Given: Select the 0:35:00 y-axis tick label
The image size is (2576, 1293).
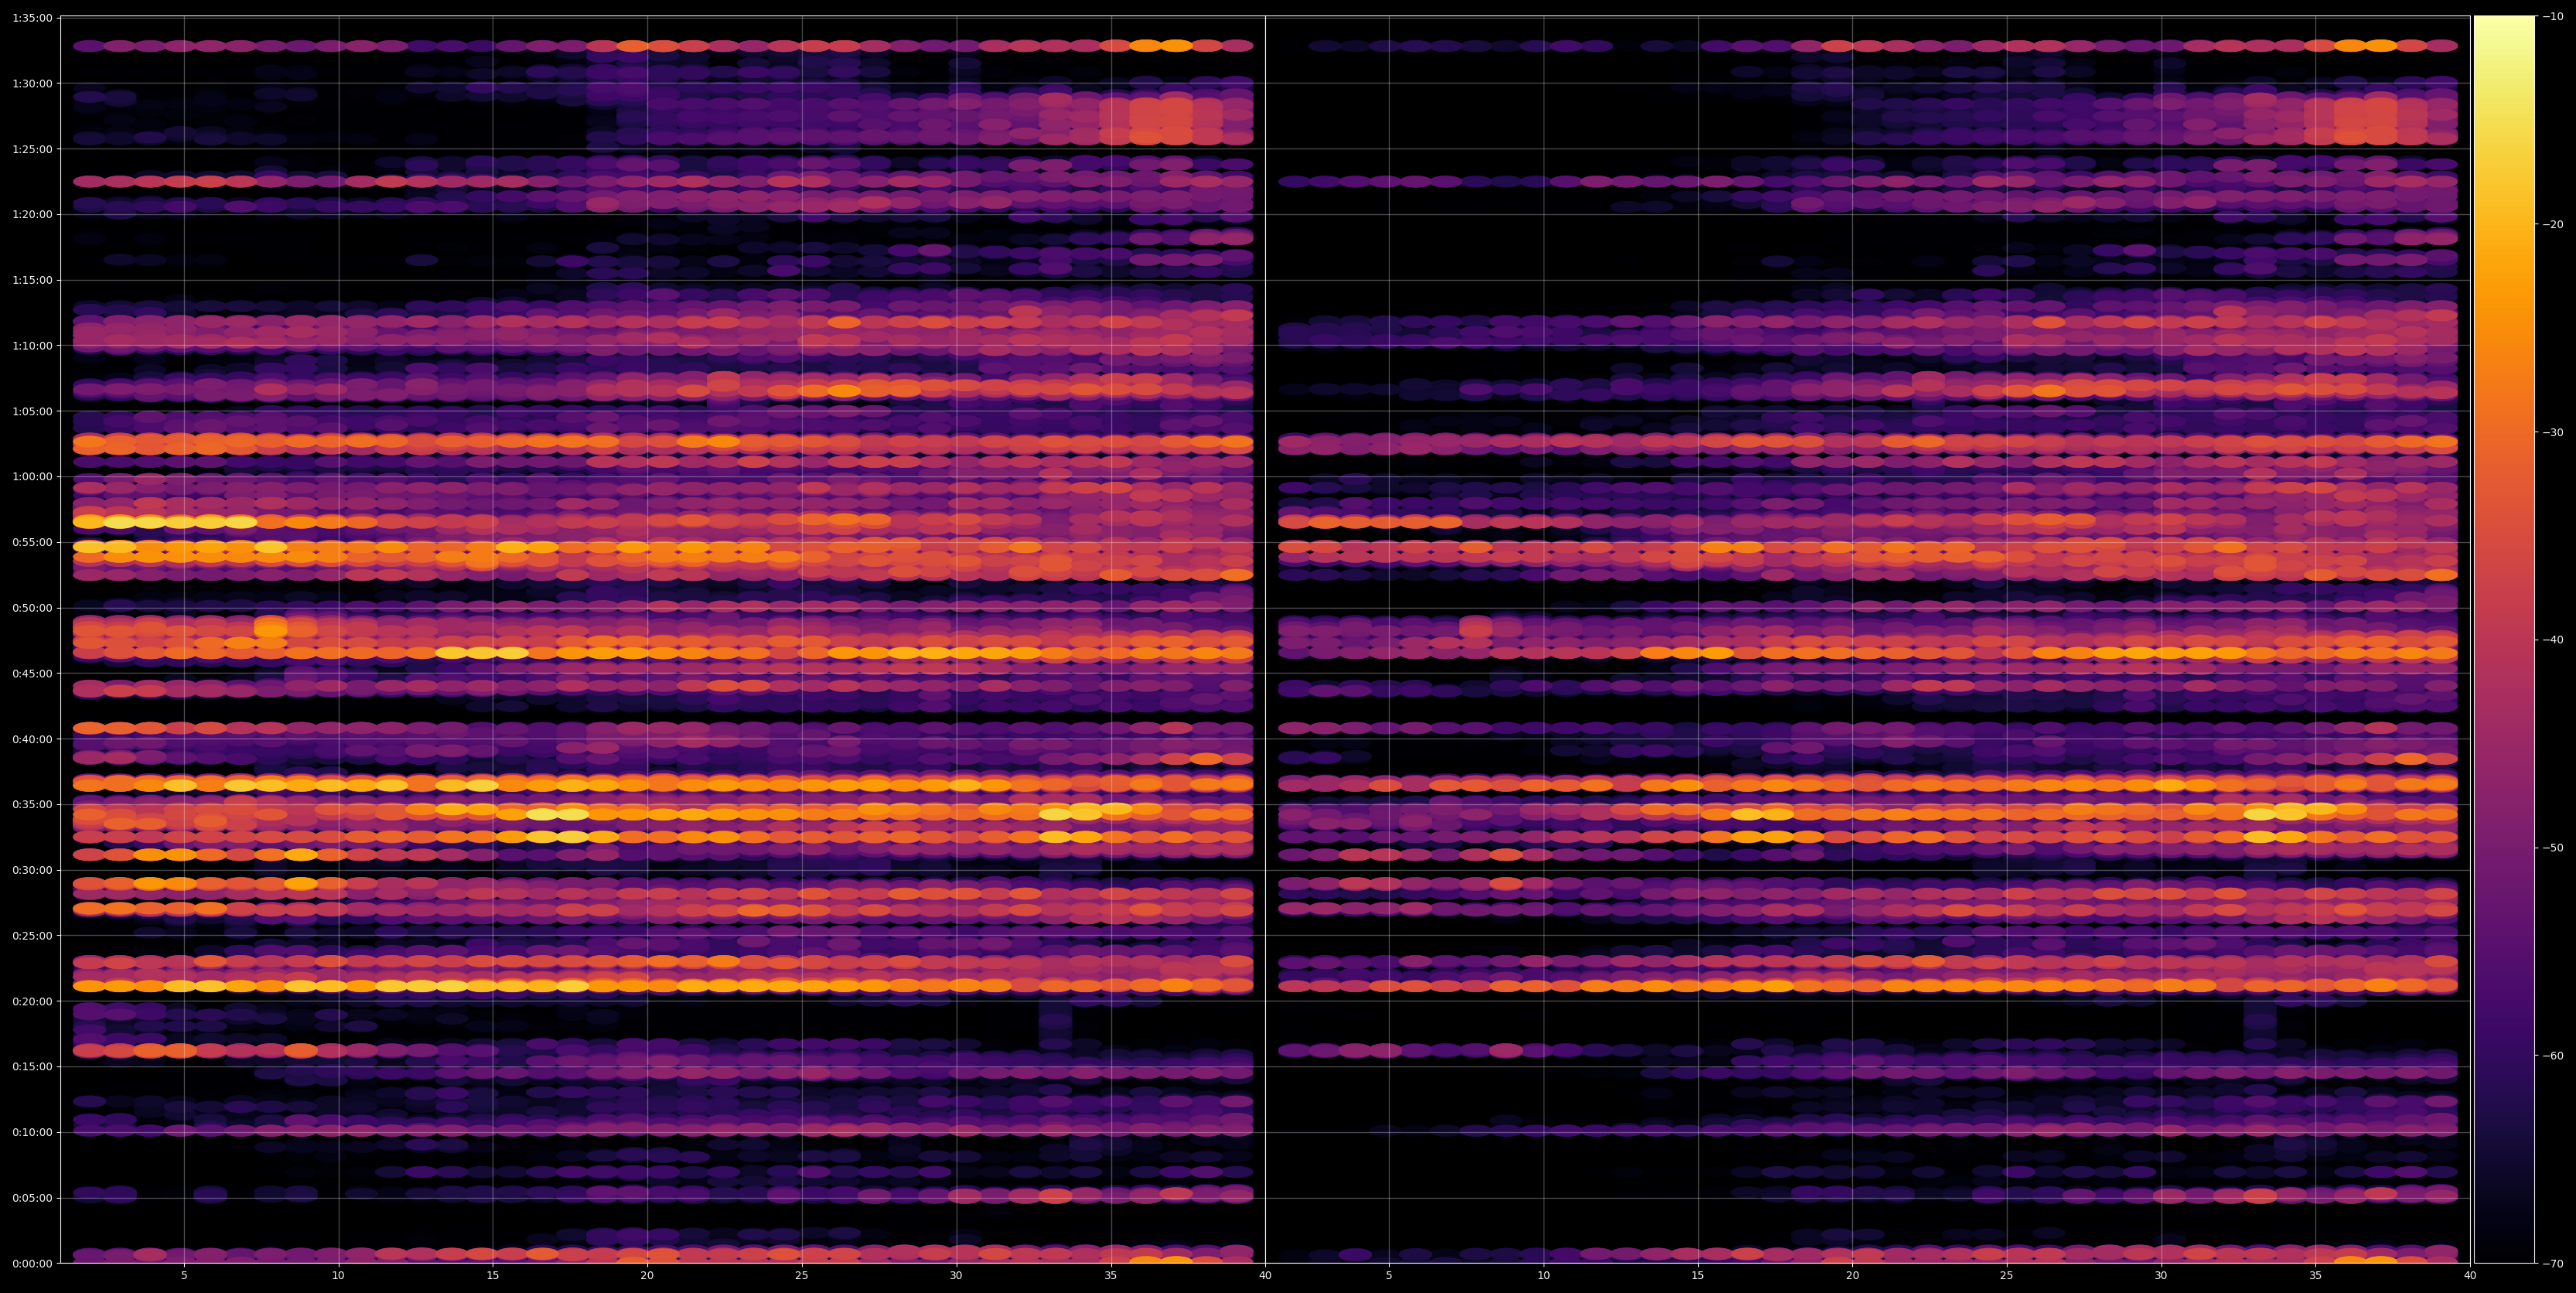Looking at the screenshot, I should click(x=33, y=804).
